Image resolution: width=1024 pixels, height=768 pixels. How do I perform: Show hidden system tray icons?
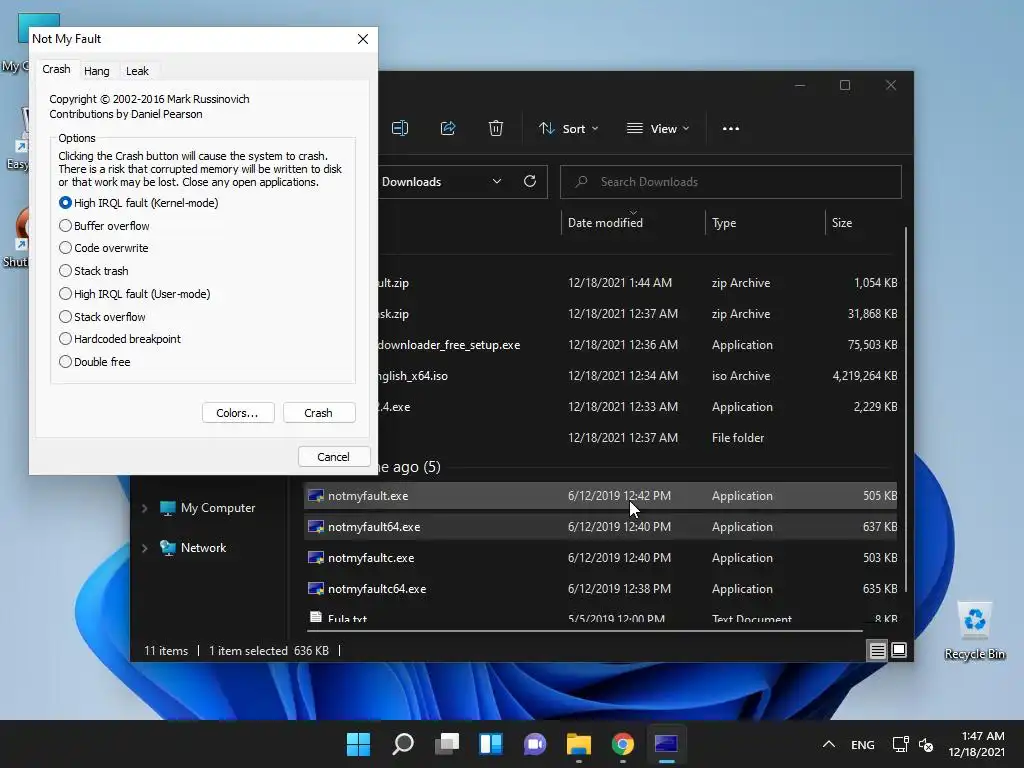pyautogui.click(x=828, y=744)
